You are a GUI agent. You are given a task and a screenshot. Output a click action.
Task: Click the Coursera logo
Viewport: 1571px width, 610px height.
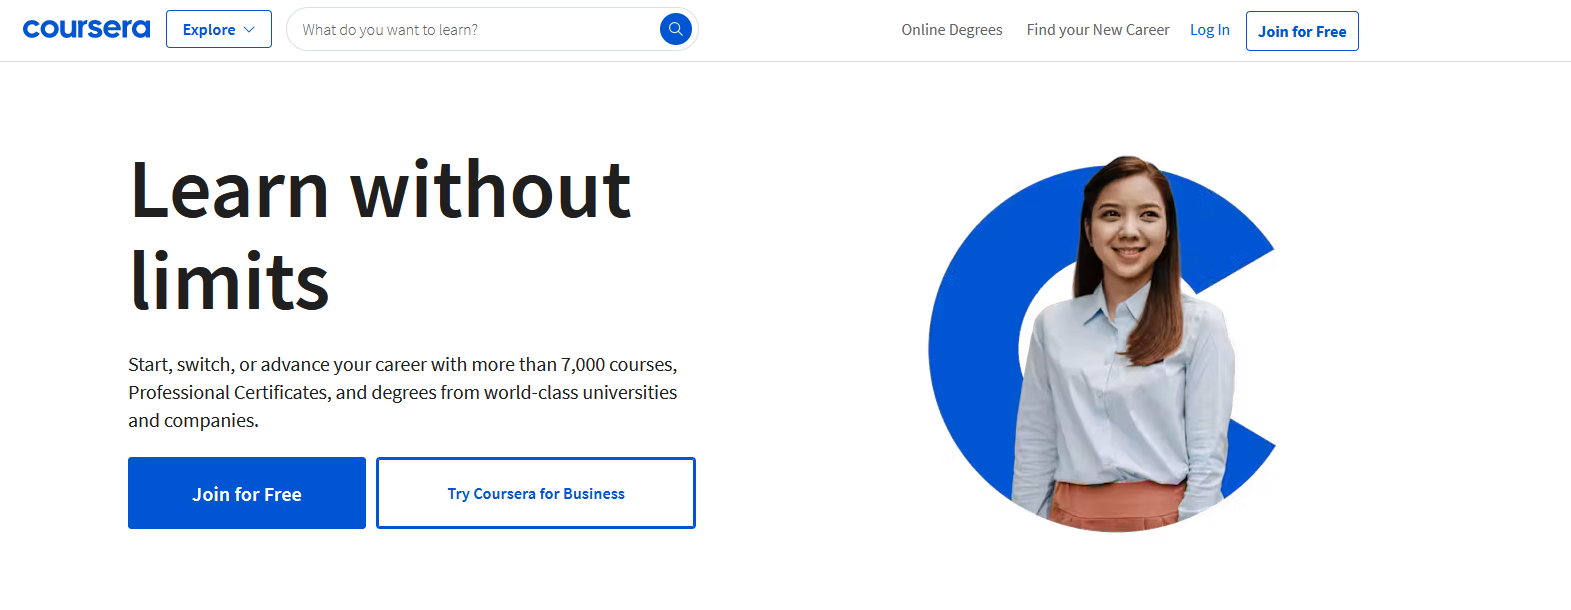[x=86, y=29]
